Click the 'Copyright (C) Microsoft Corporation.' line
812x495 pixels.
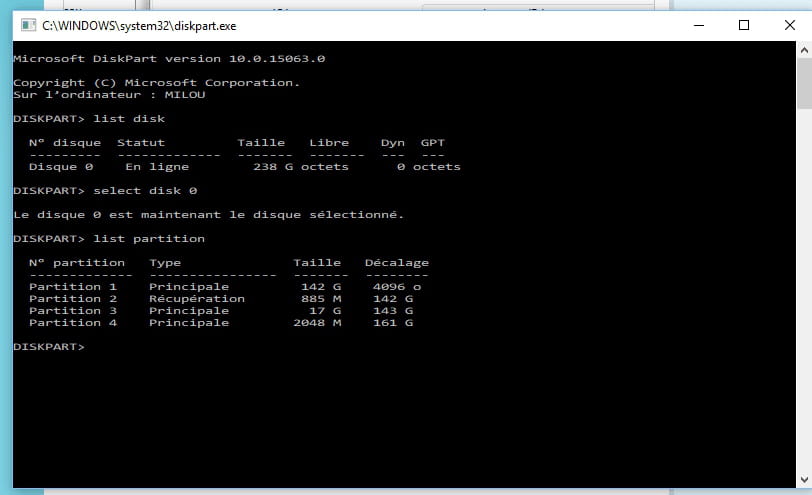pos(156,83)
